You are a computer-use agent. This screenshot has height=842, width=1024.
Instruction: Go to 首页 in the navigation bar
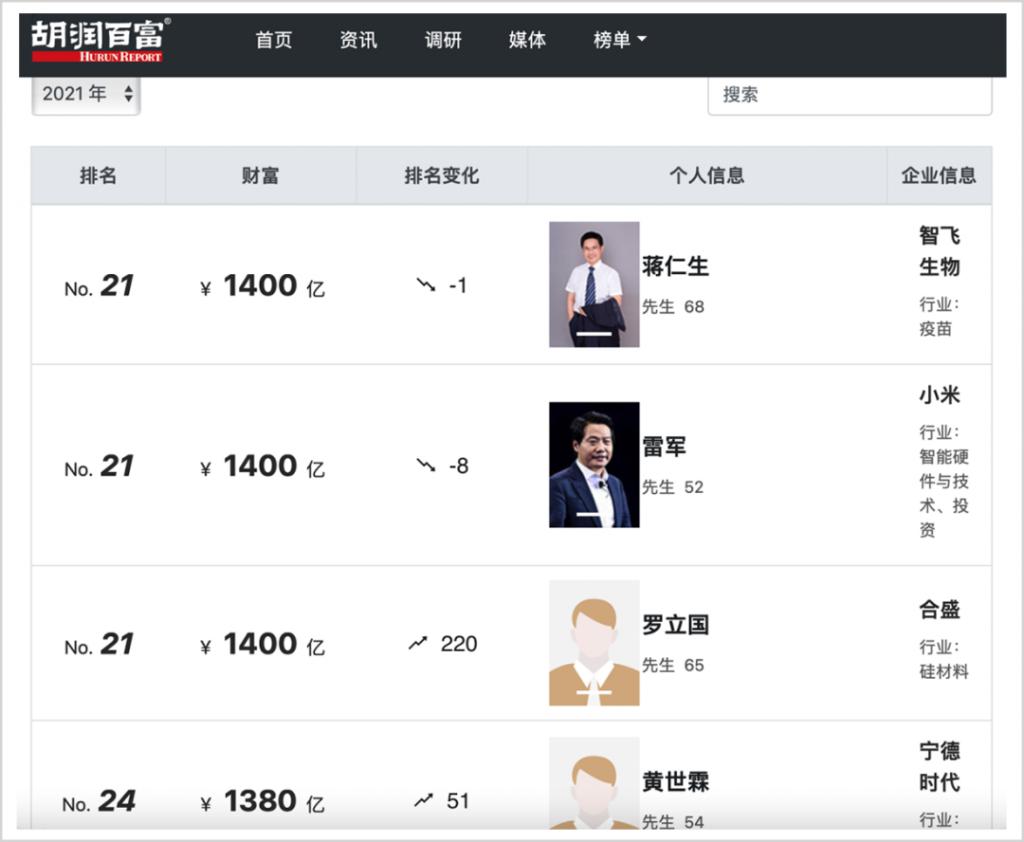coord(273,40)
